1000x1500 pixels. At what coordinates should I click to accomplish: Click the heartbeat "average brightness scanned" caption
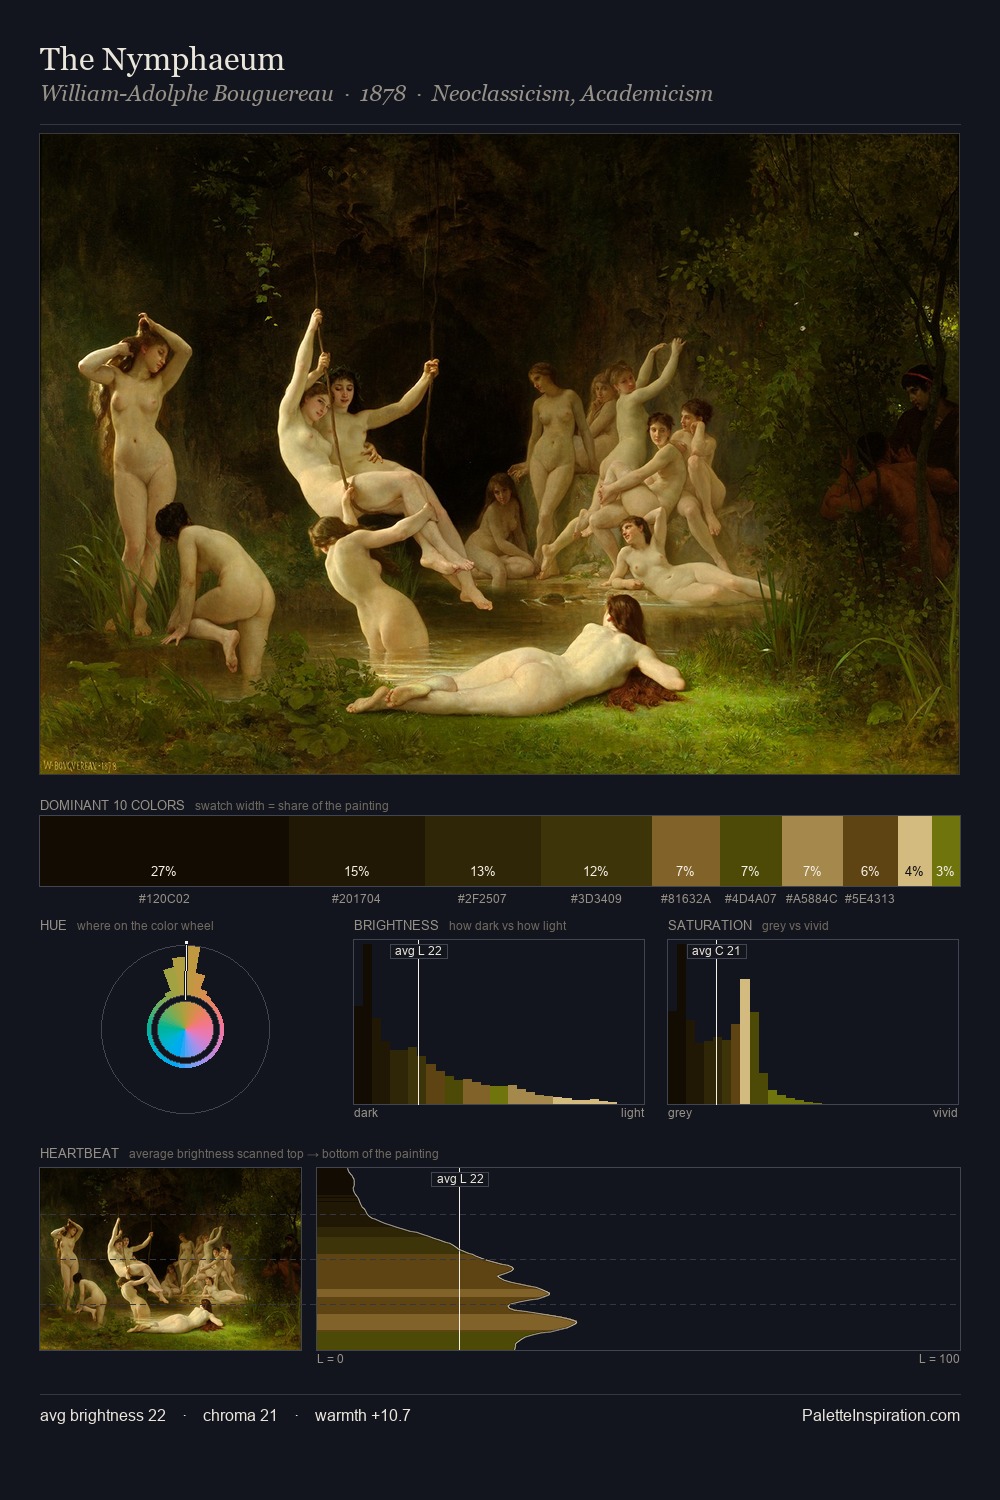(x=283, y=1154)
